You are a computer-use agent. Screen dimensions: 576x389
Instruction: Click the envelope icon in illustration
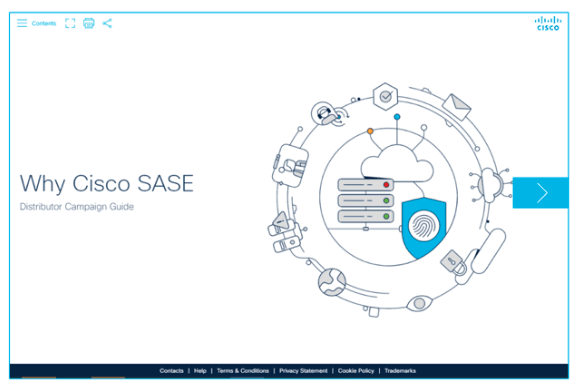point(457,107)
